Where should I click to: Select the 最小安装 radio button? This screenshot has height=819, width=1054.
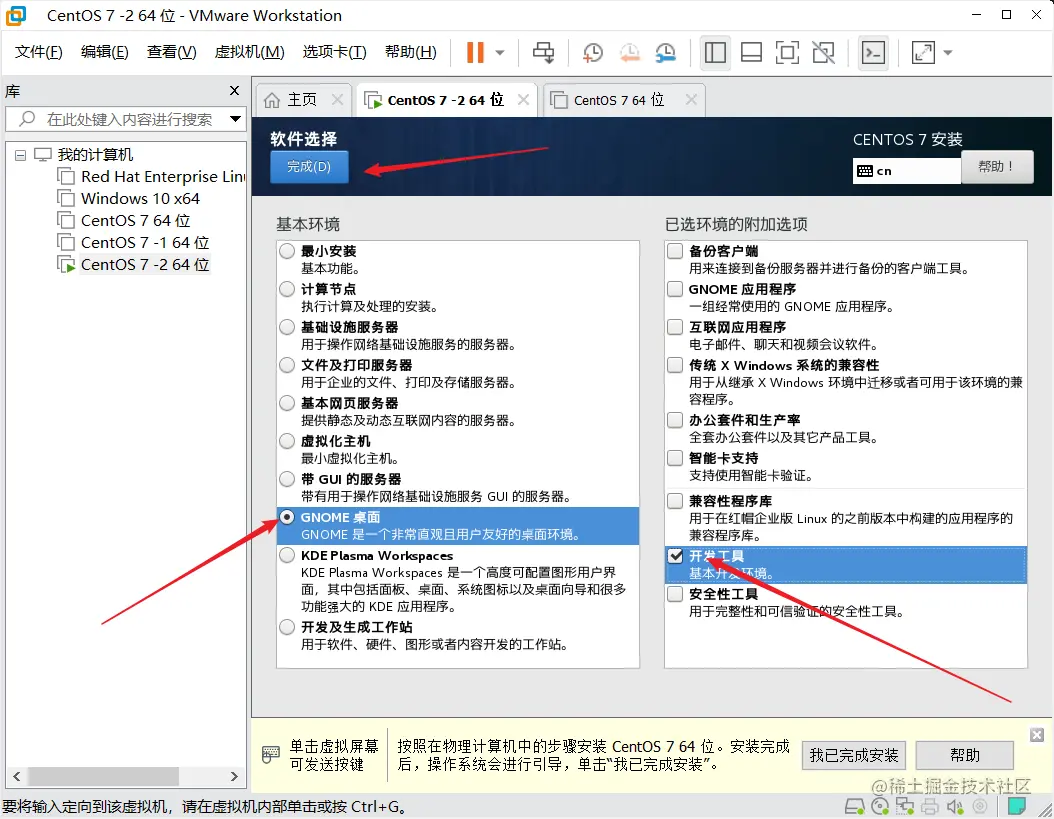287,251
